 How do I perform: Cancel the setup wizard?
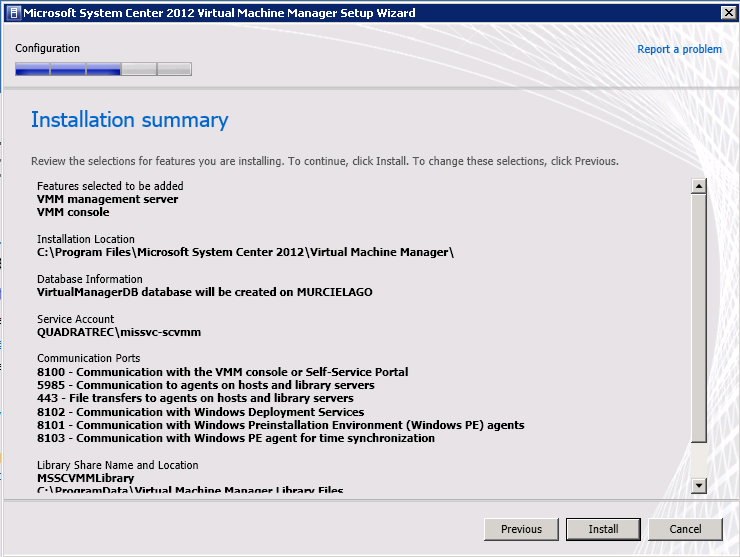[x=685, y=529]
